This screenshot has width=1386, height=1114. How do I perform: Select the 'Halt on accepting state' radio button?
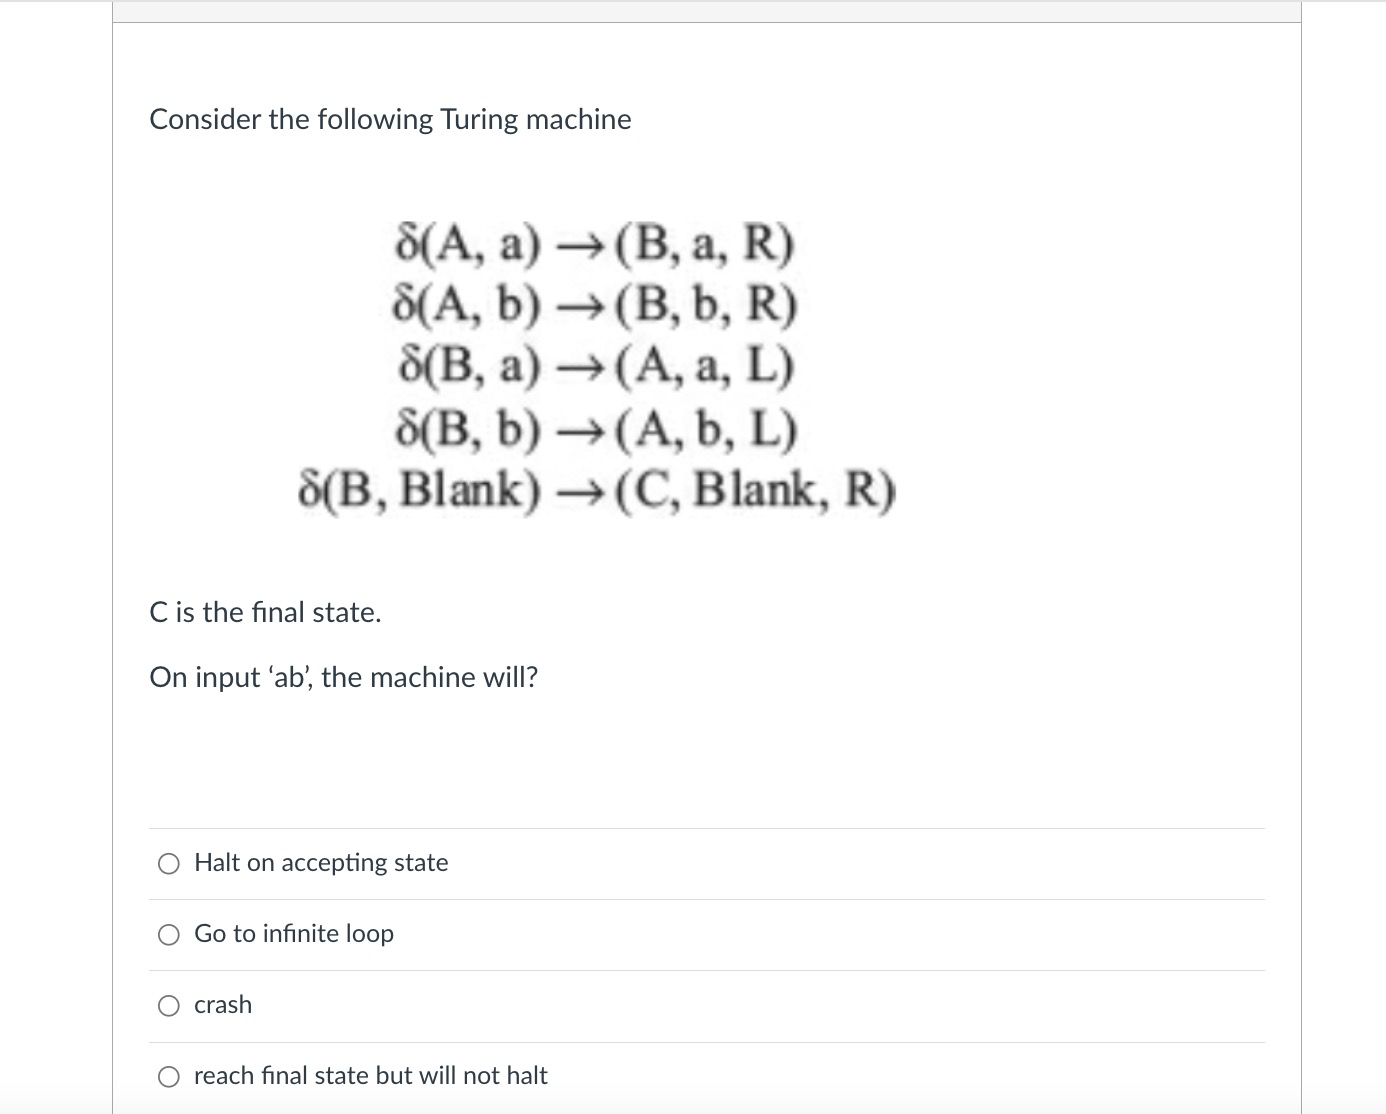[x=169, y=864]
